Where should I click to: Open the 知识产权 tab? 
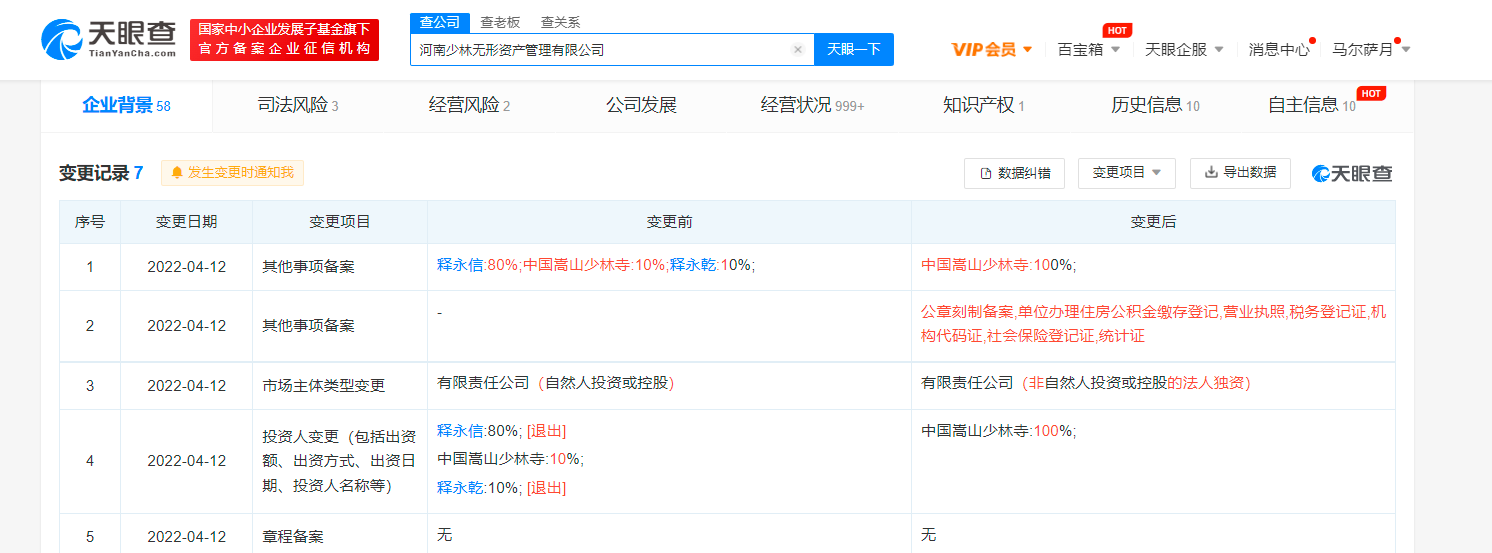pos(984,105)
